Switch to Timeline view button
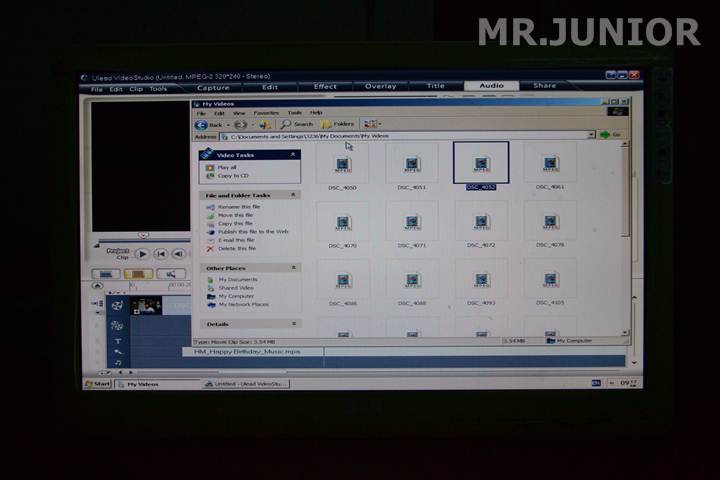720x480 pixels. [x=138, y=274]
